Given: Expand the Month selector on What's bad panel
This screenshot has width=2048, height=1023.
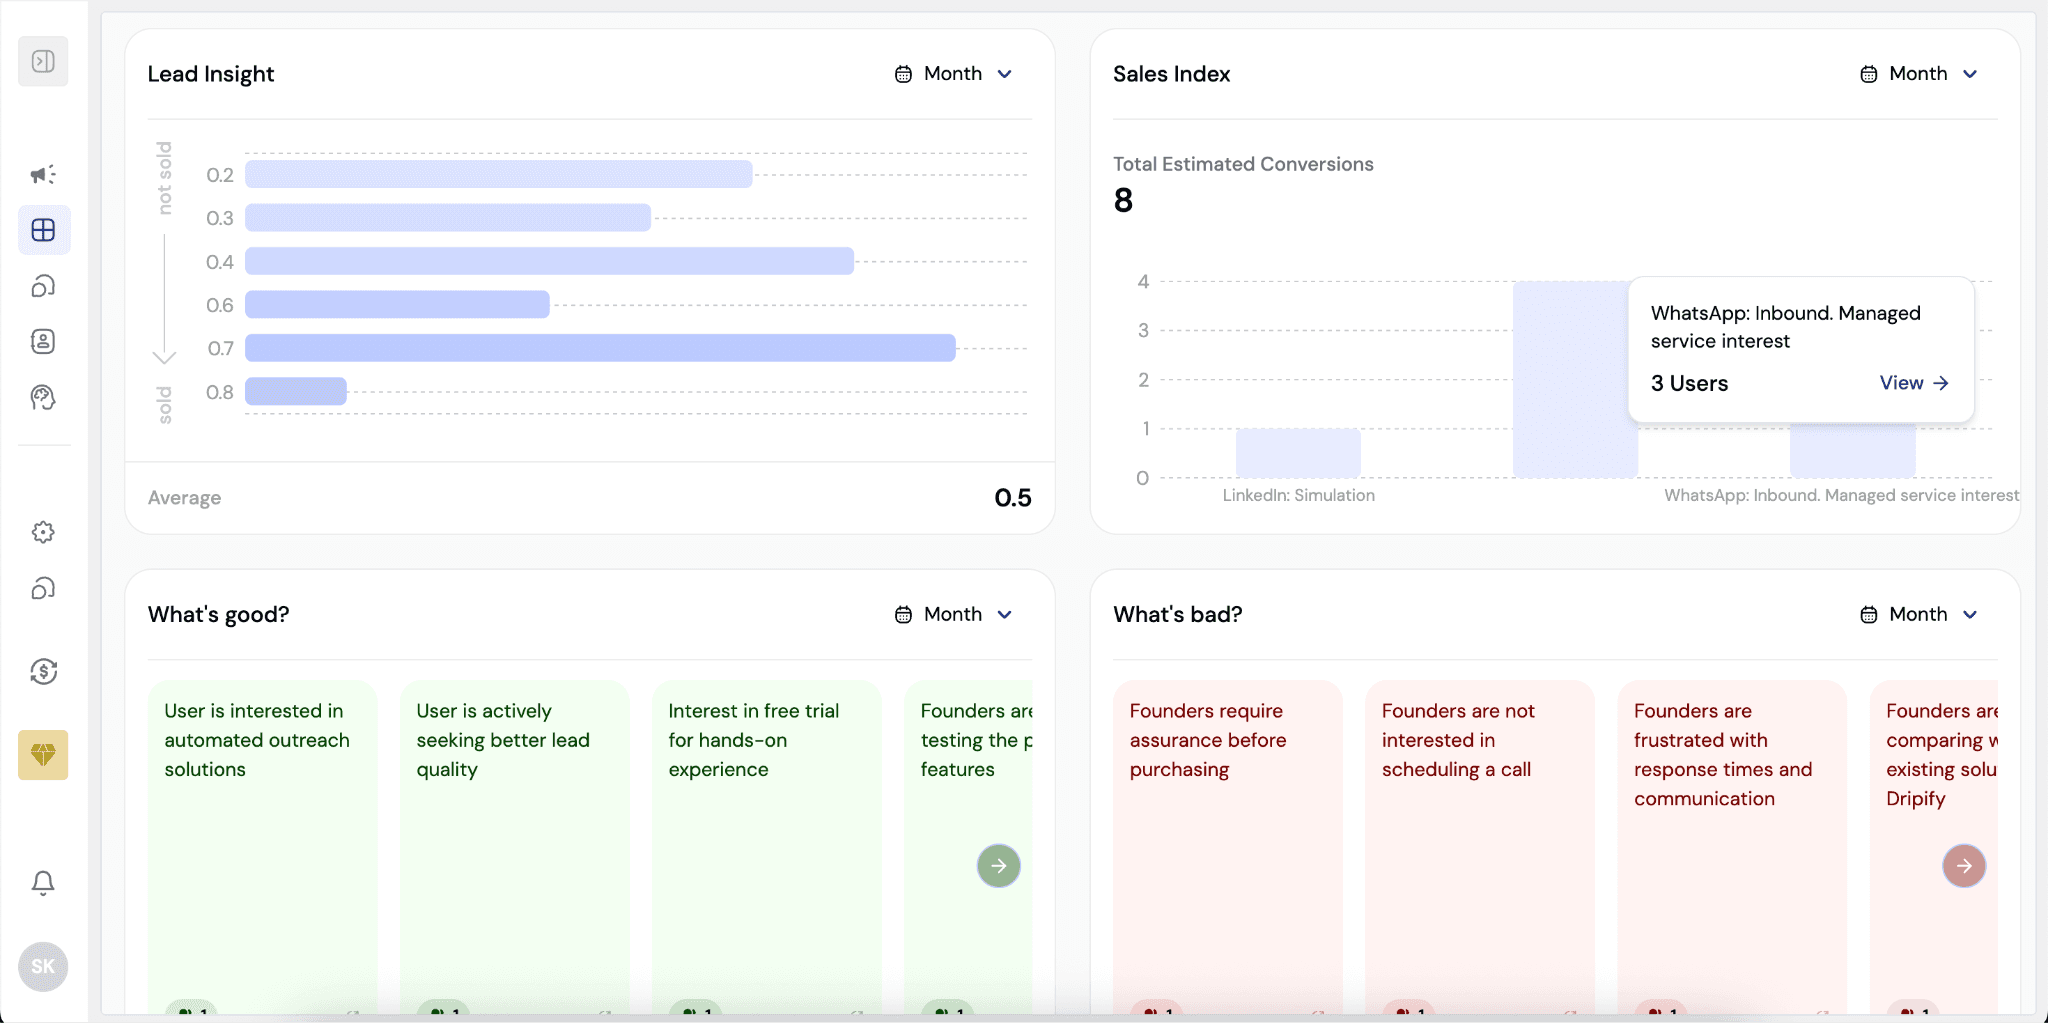Looking at the screenshot, I should pyautogui.click(x=1918, y=614).
